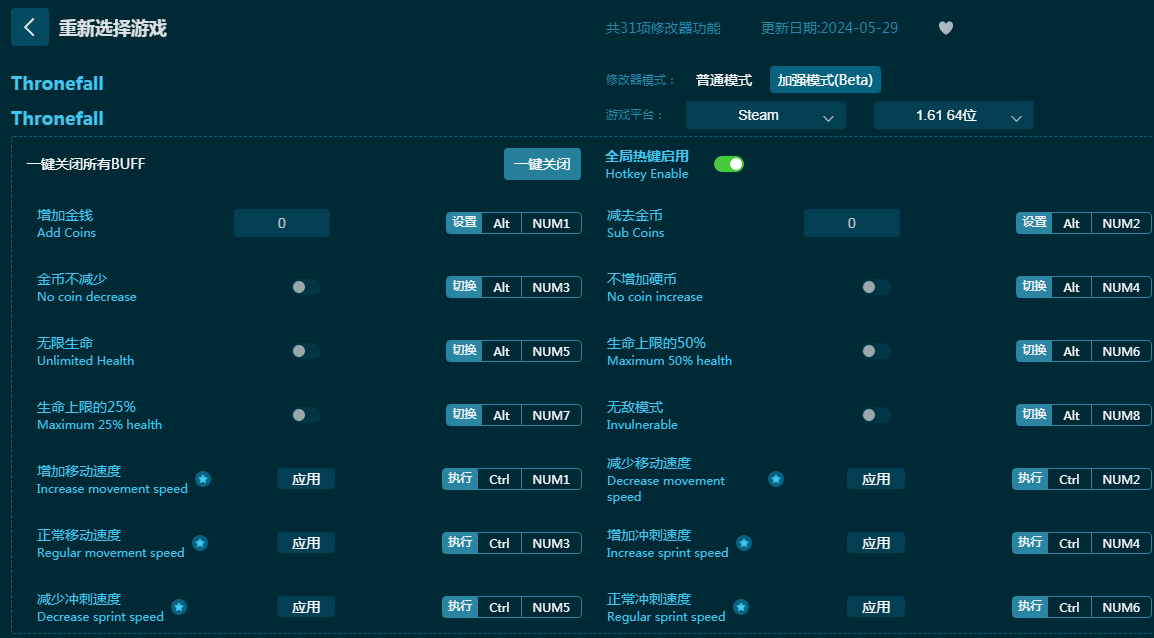This screenshot has height=638, width=1154.
Task: Select the 普通模式 tab
Action: 724,80
